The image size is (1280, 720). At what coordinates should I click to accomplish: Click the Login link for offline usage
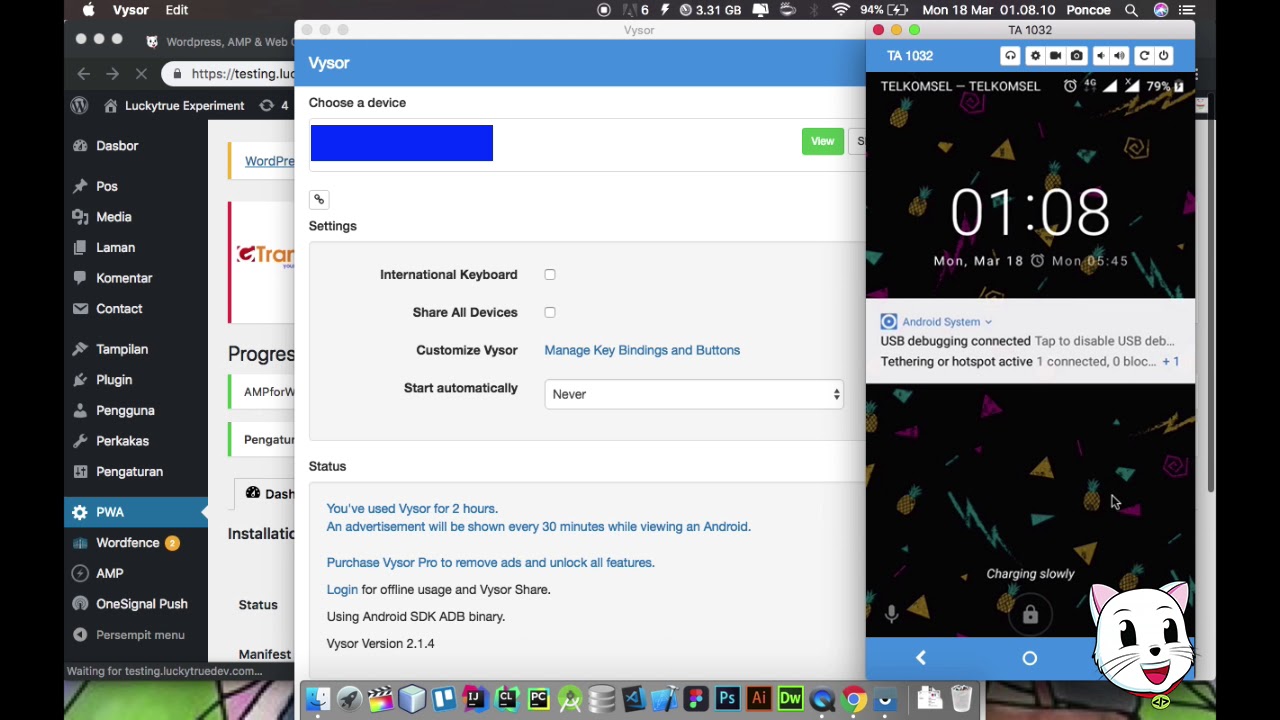click(x=342, y=589)
